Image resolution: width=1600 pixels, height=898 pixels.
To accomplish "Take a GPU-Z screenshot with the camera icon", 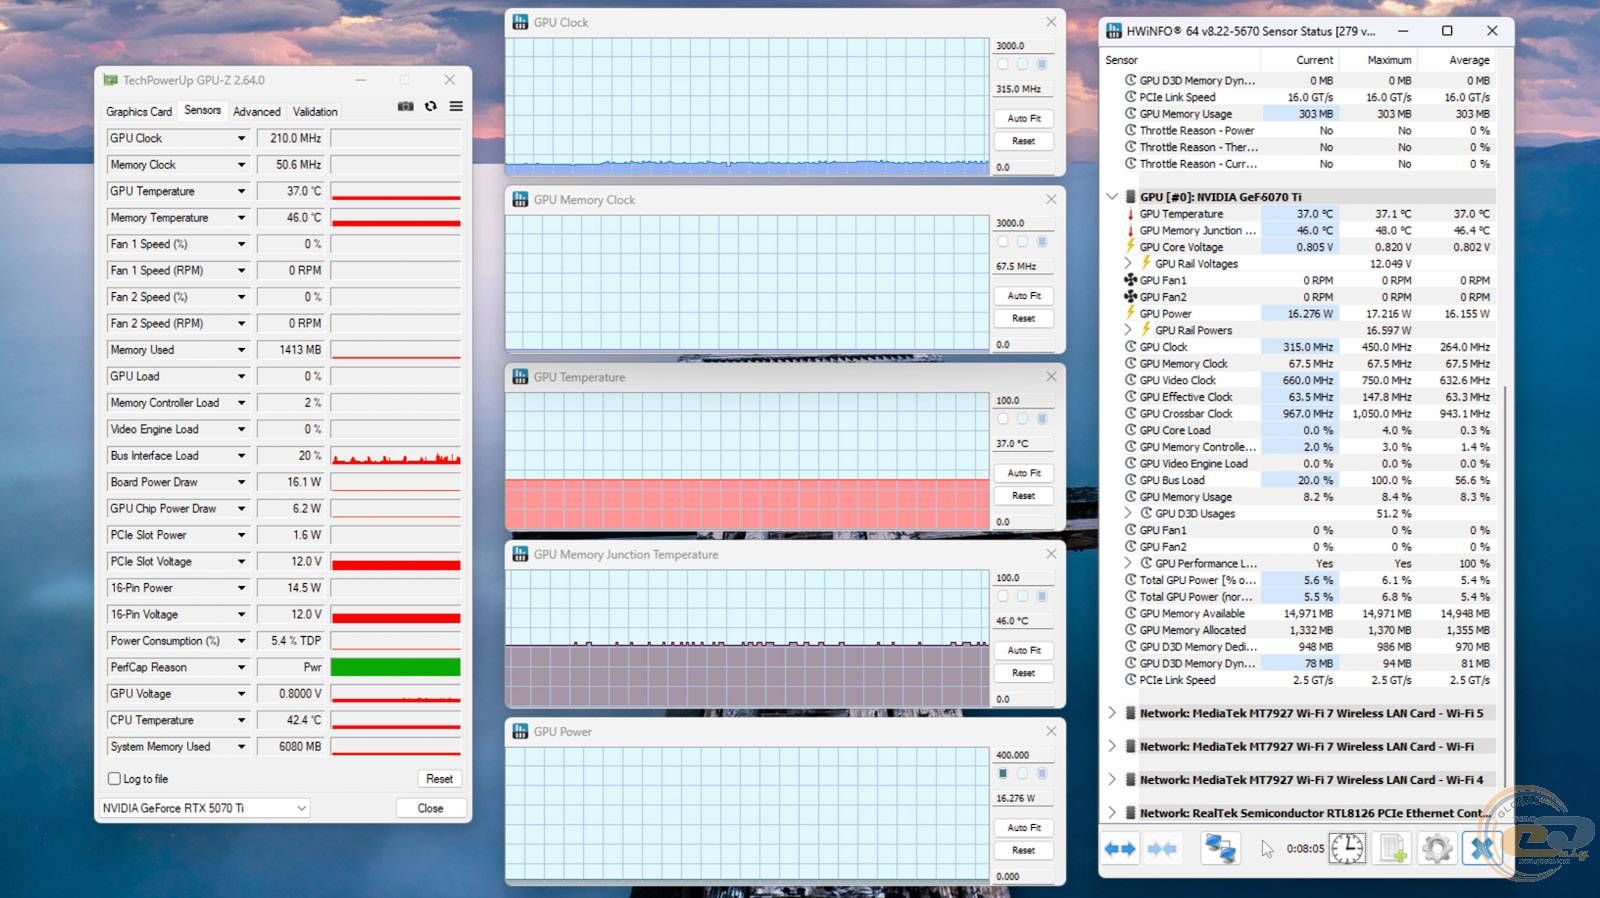I will point(405,106).
